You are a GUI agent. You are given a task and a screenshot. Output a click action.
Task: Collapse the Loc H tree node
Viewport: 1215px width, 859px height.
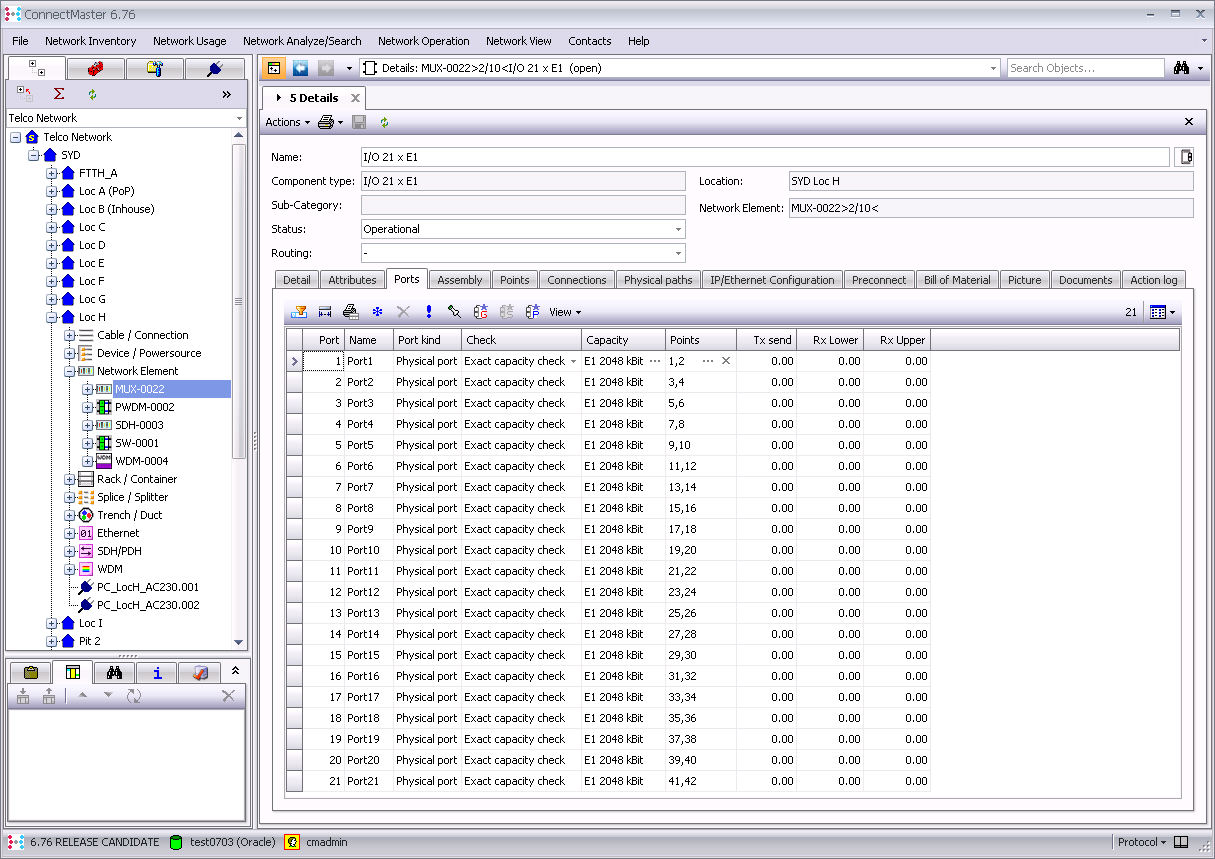52,317
